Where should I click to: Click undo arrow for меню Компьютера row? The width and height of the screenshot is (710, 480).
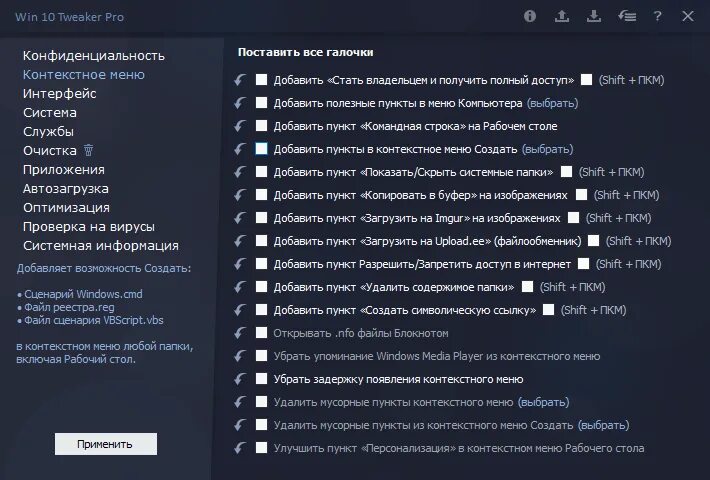[240, 103]
